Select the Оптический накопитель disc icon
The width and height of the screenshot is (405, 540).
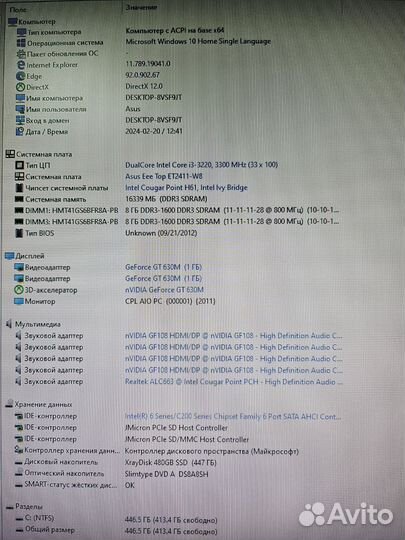(x=19, y=474)
